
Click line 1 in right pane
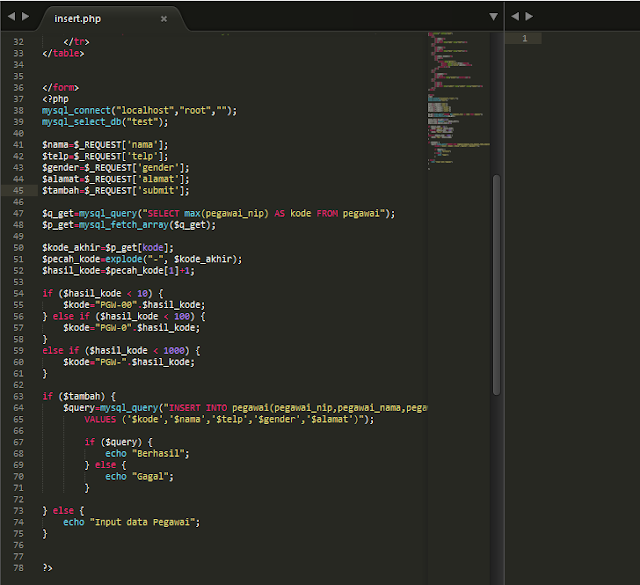[x=524, y=38]
